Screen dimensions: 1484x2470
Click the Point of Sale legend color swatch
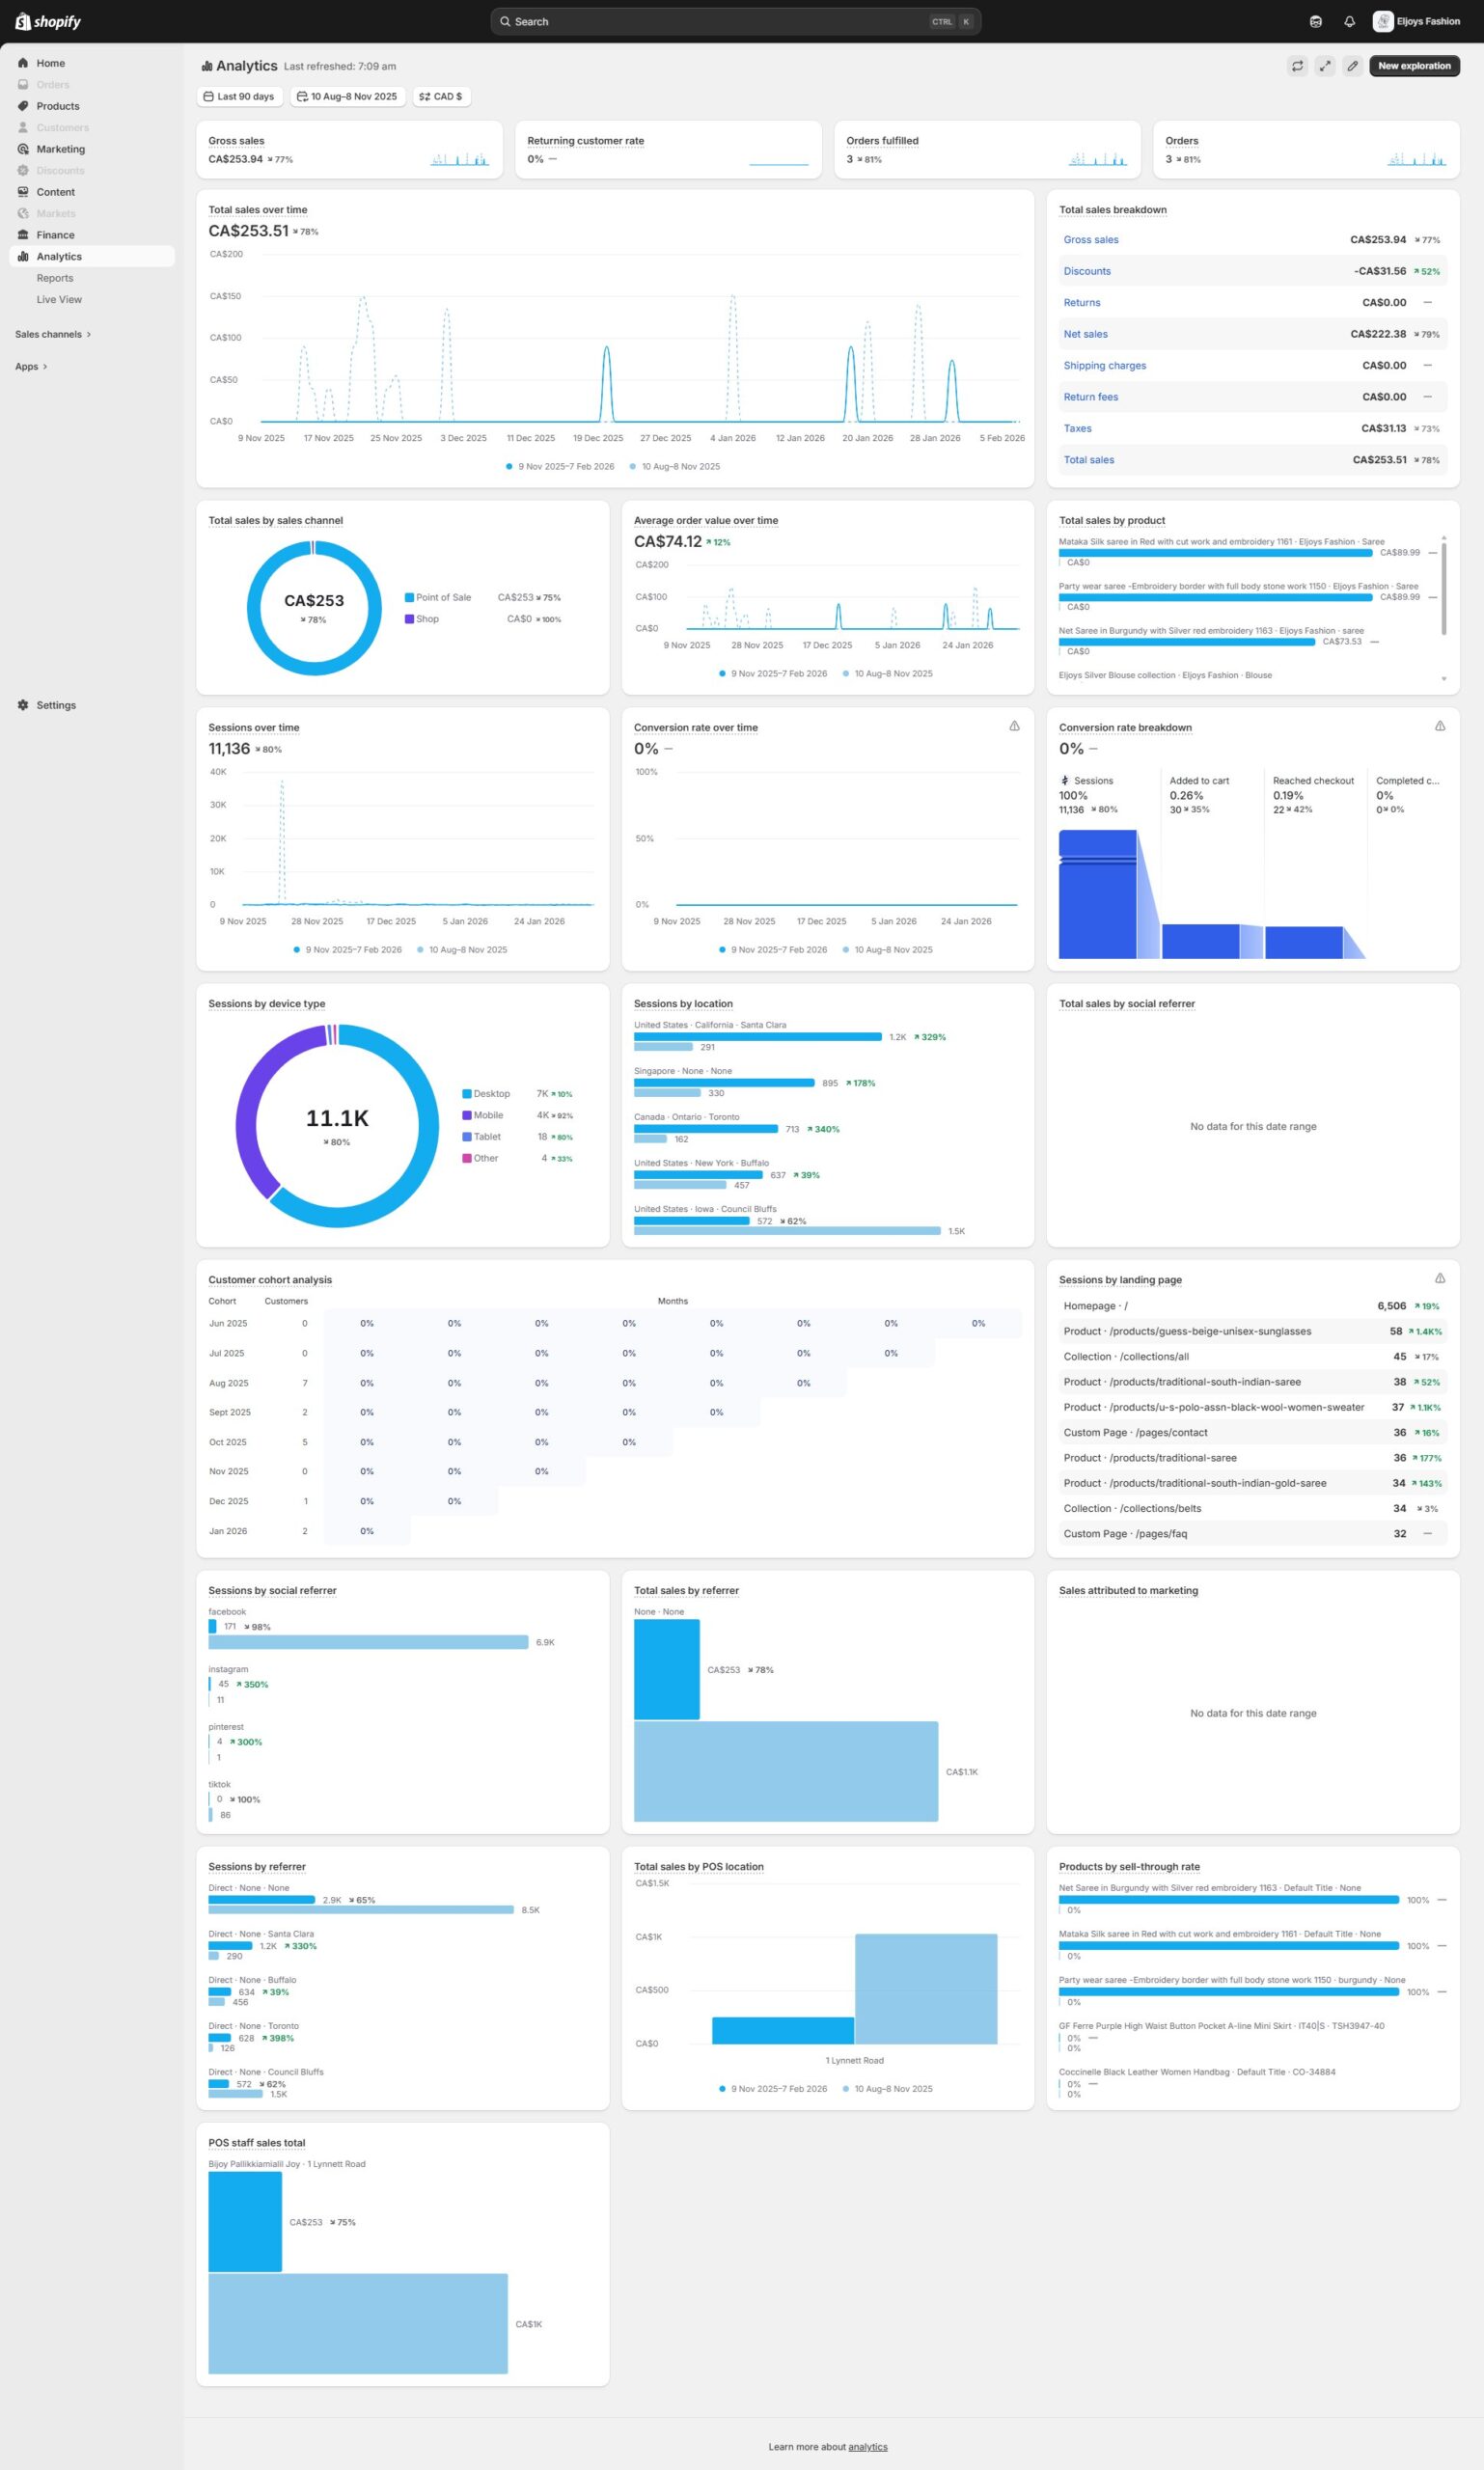coord(409,597)
